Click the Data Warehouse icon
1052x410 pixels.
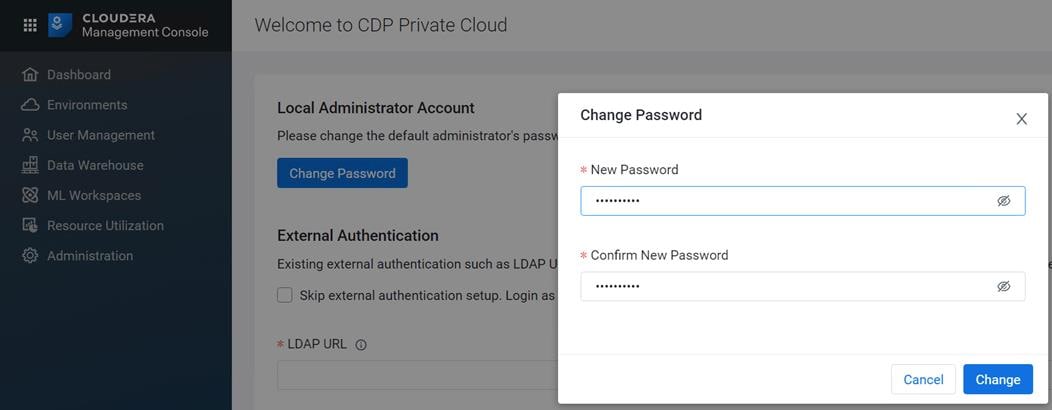(x=30, y=165)
